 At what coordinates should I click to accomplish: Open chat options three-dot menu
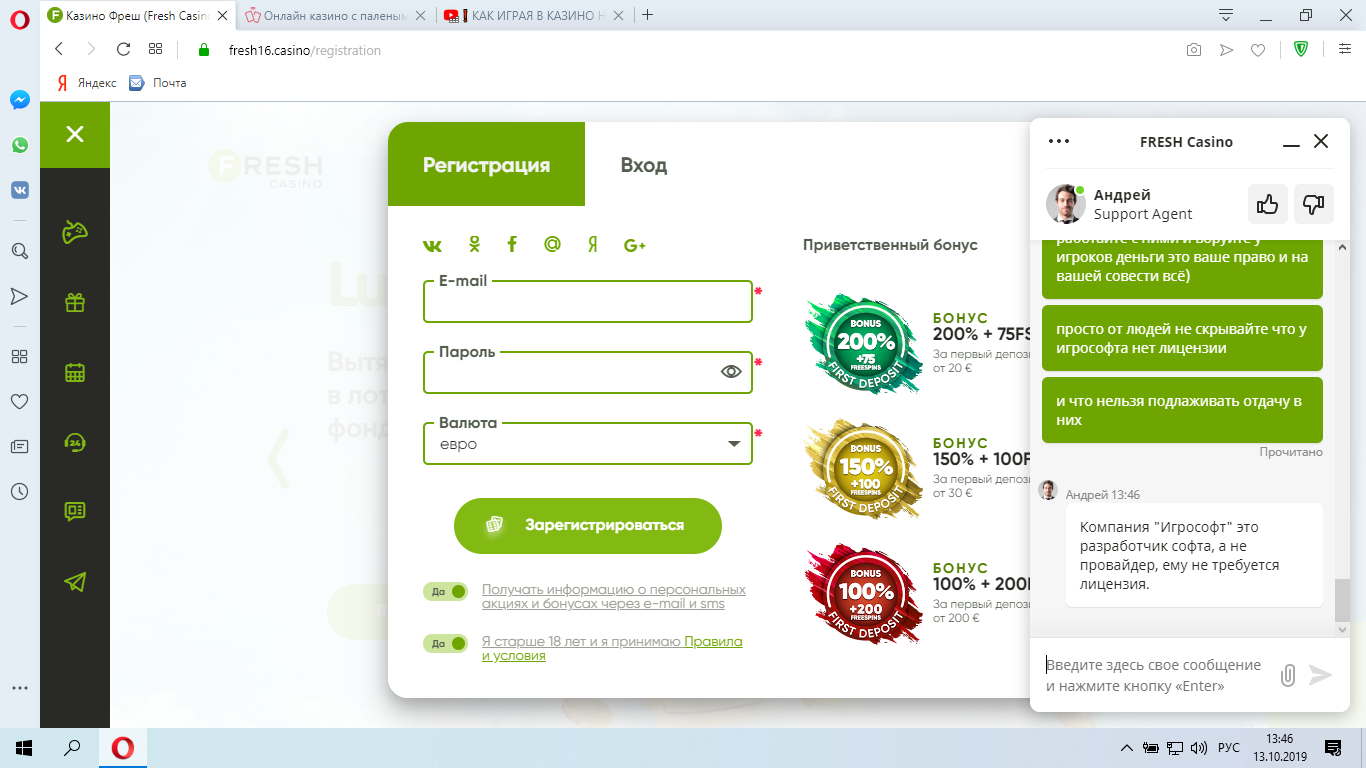click(x=1058, y=141)
